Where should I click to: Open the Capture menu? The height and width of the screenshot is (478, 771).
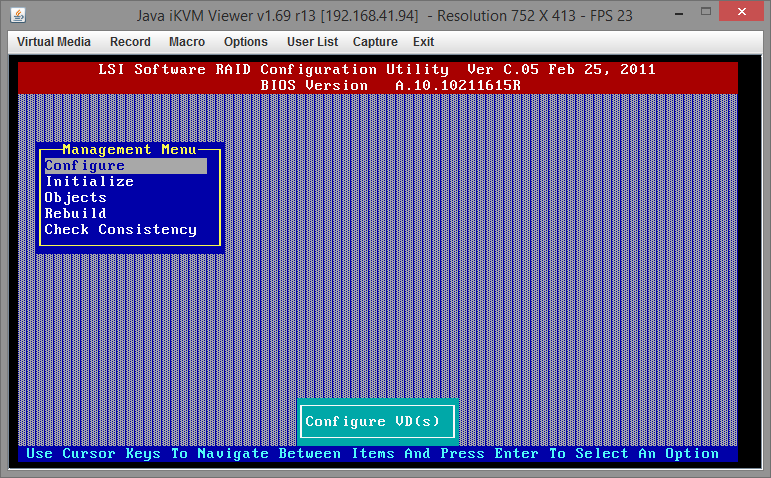(375, 42)
